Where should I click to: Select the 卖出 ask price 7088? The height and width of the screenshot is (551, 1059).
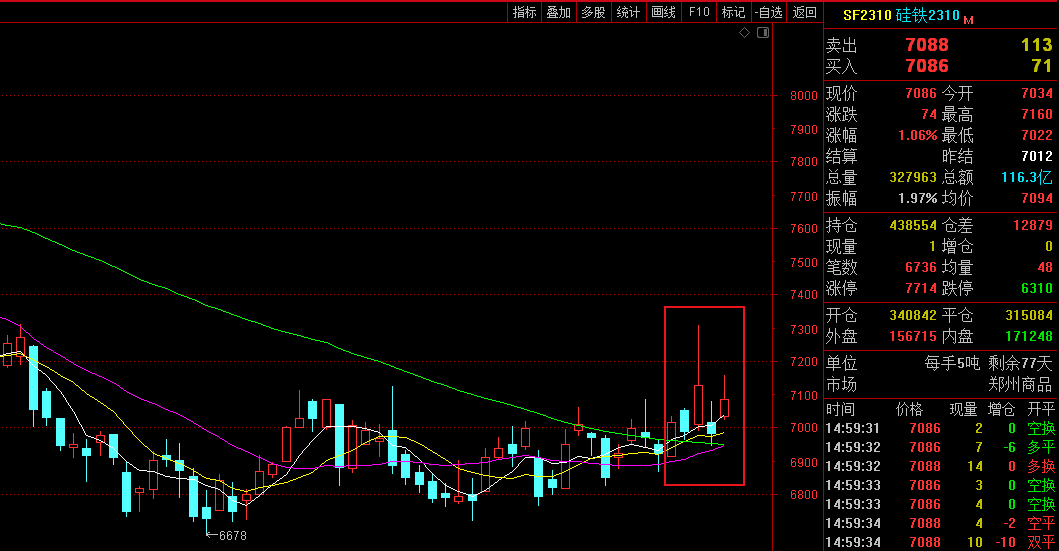click(926, 45)
